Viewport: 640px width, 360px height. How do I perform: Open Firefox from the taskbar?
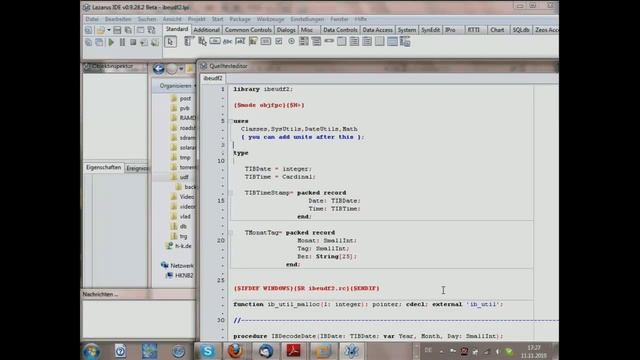(x=235, y=351)
